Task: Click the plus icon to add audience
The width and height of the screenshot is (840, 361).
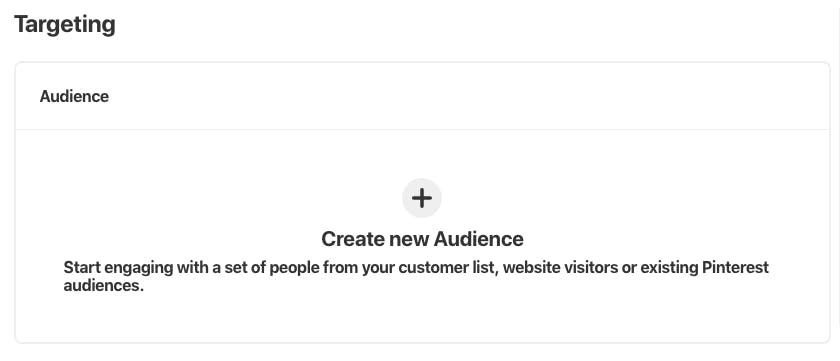Action: click(x=422, y=198)
